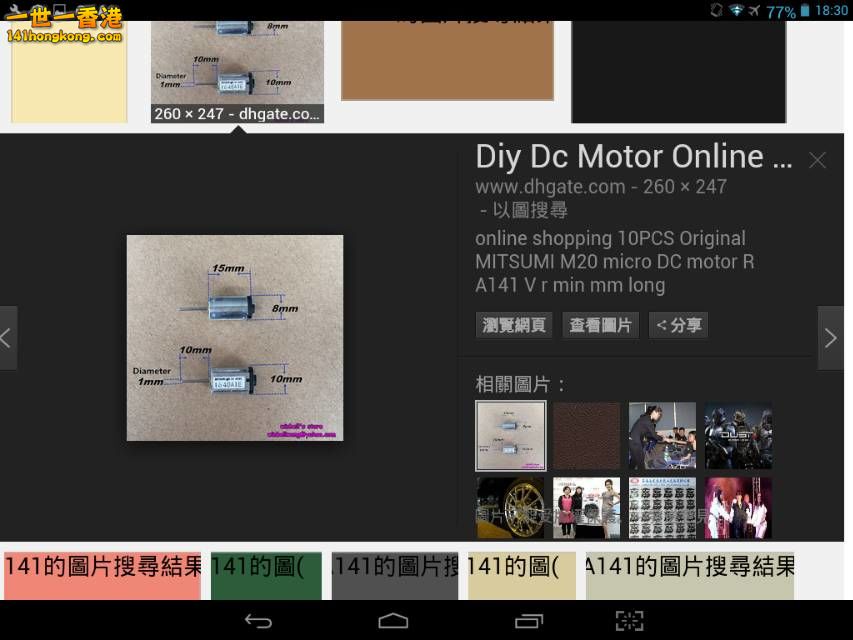
Task: Open the www.dhgate.com source link
Action: coord(550,187)
